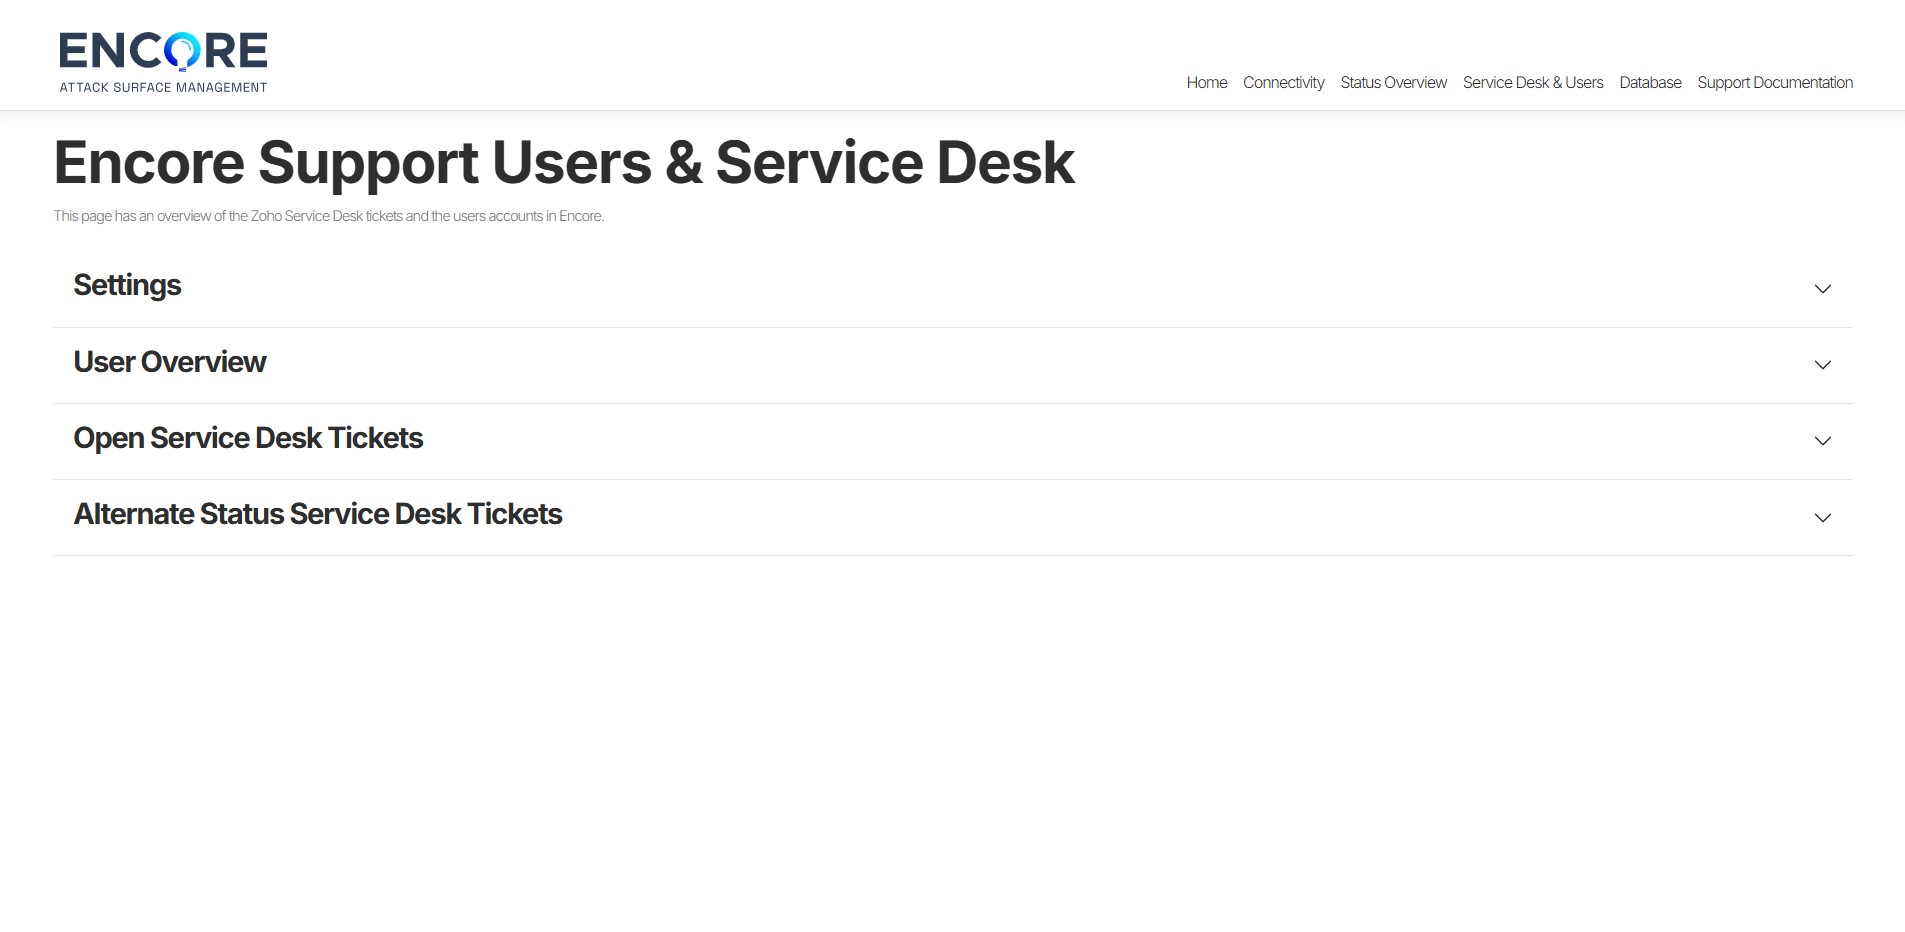The width and height of the screenshot is (1905, 932).
Task: Click the chevron arrow beside User Overview
Action: click(1822, 365)
